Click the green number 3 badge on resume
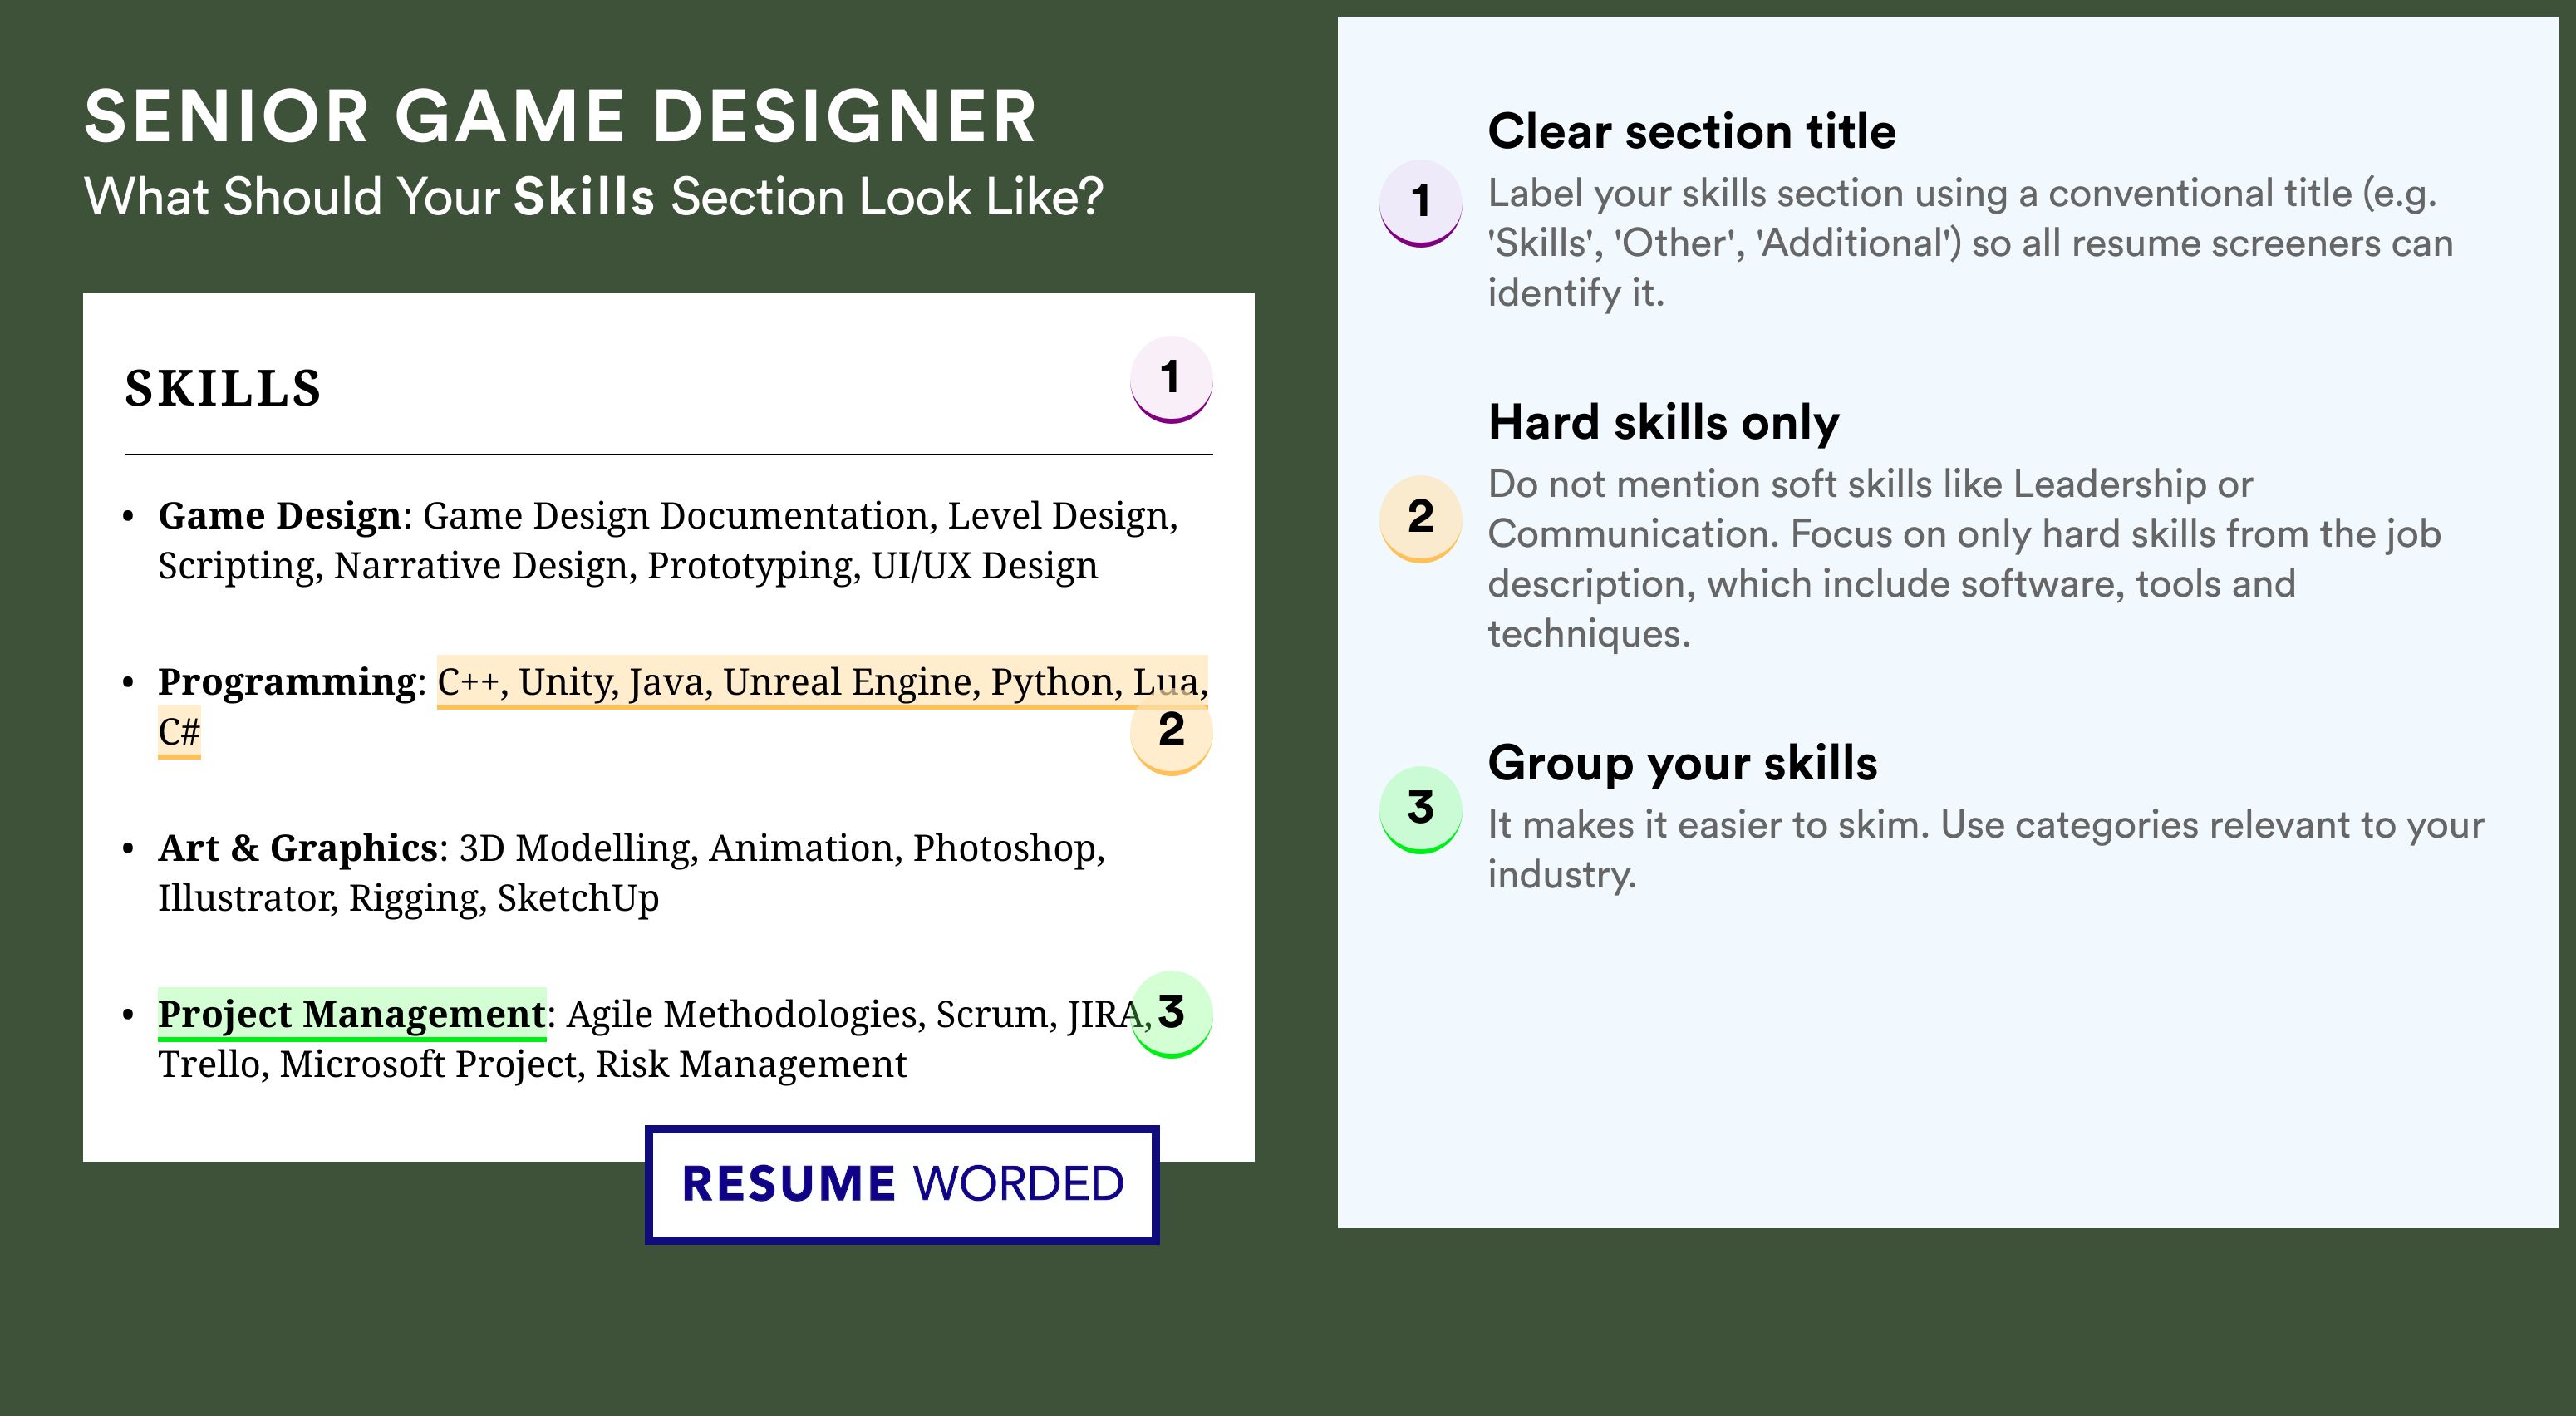 [x=1171, y=1014]
